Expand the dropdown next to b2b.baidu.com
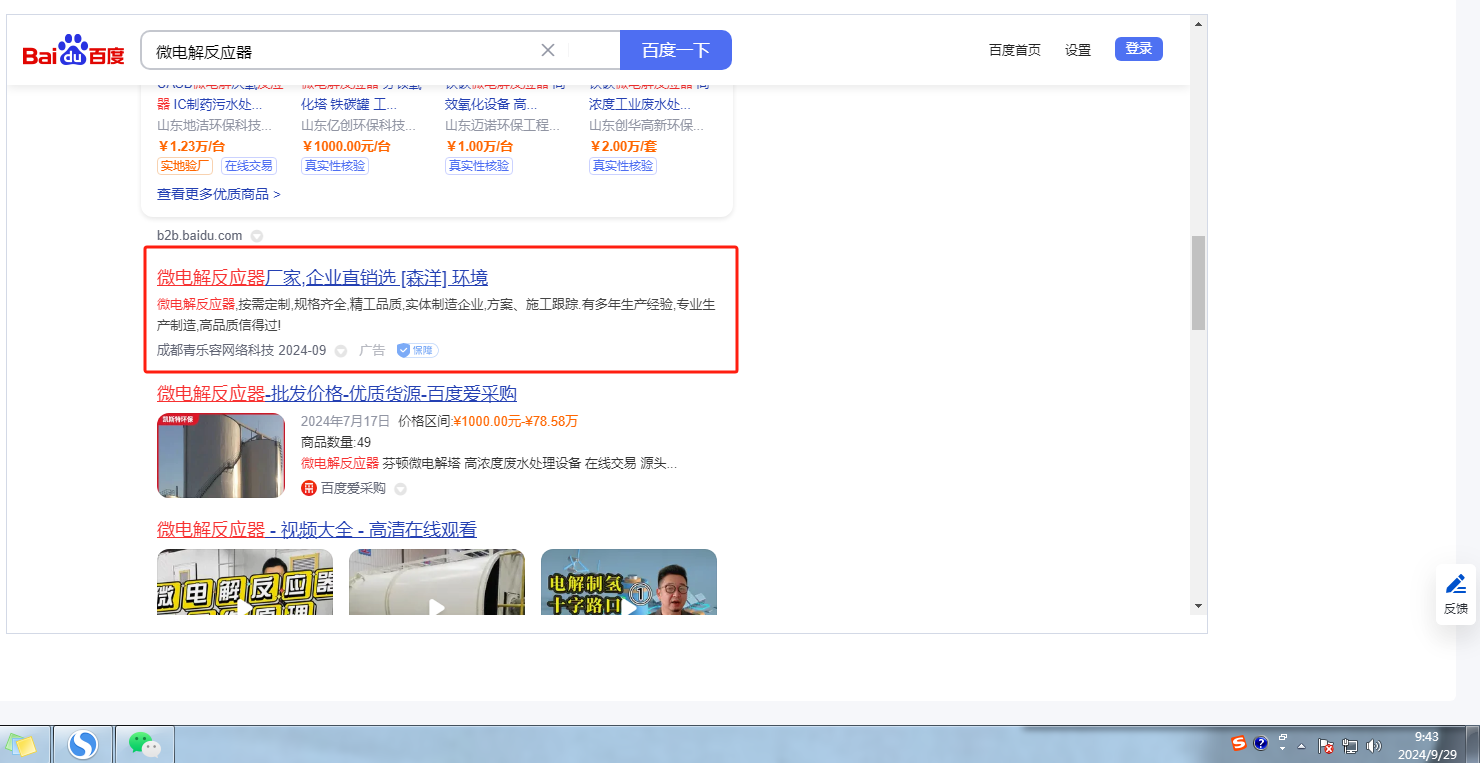 point(257,236)
